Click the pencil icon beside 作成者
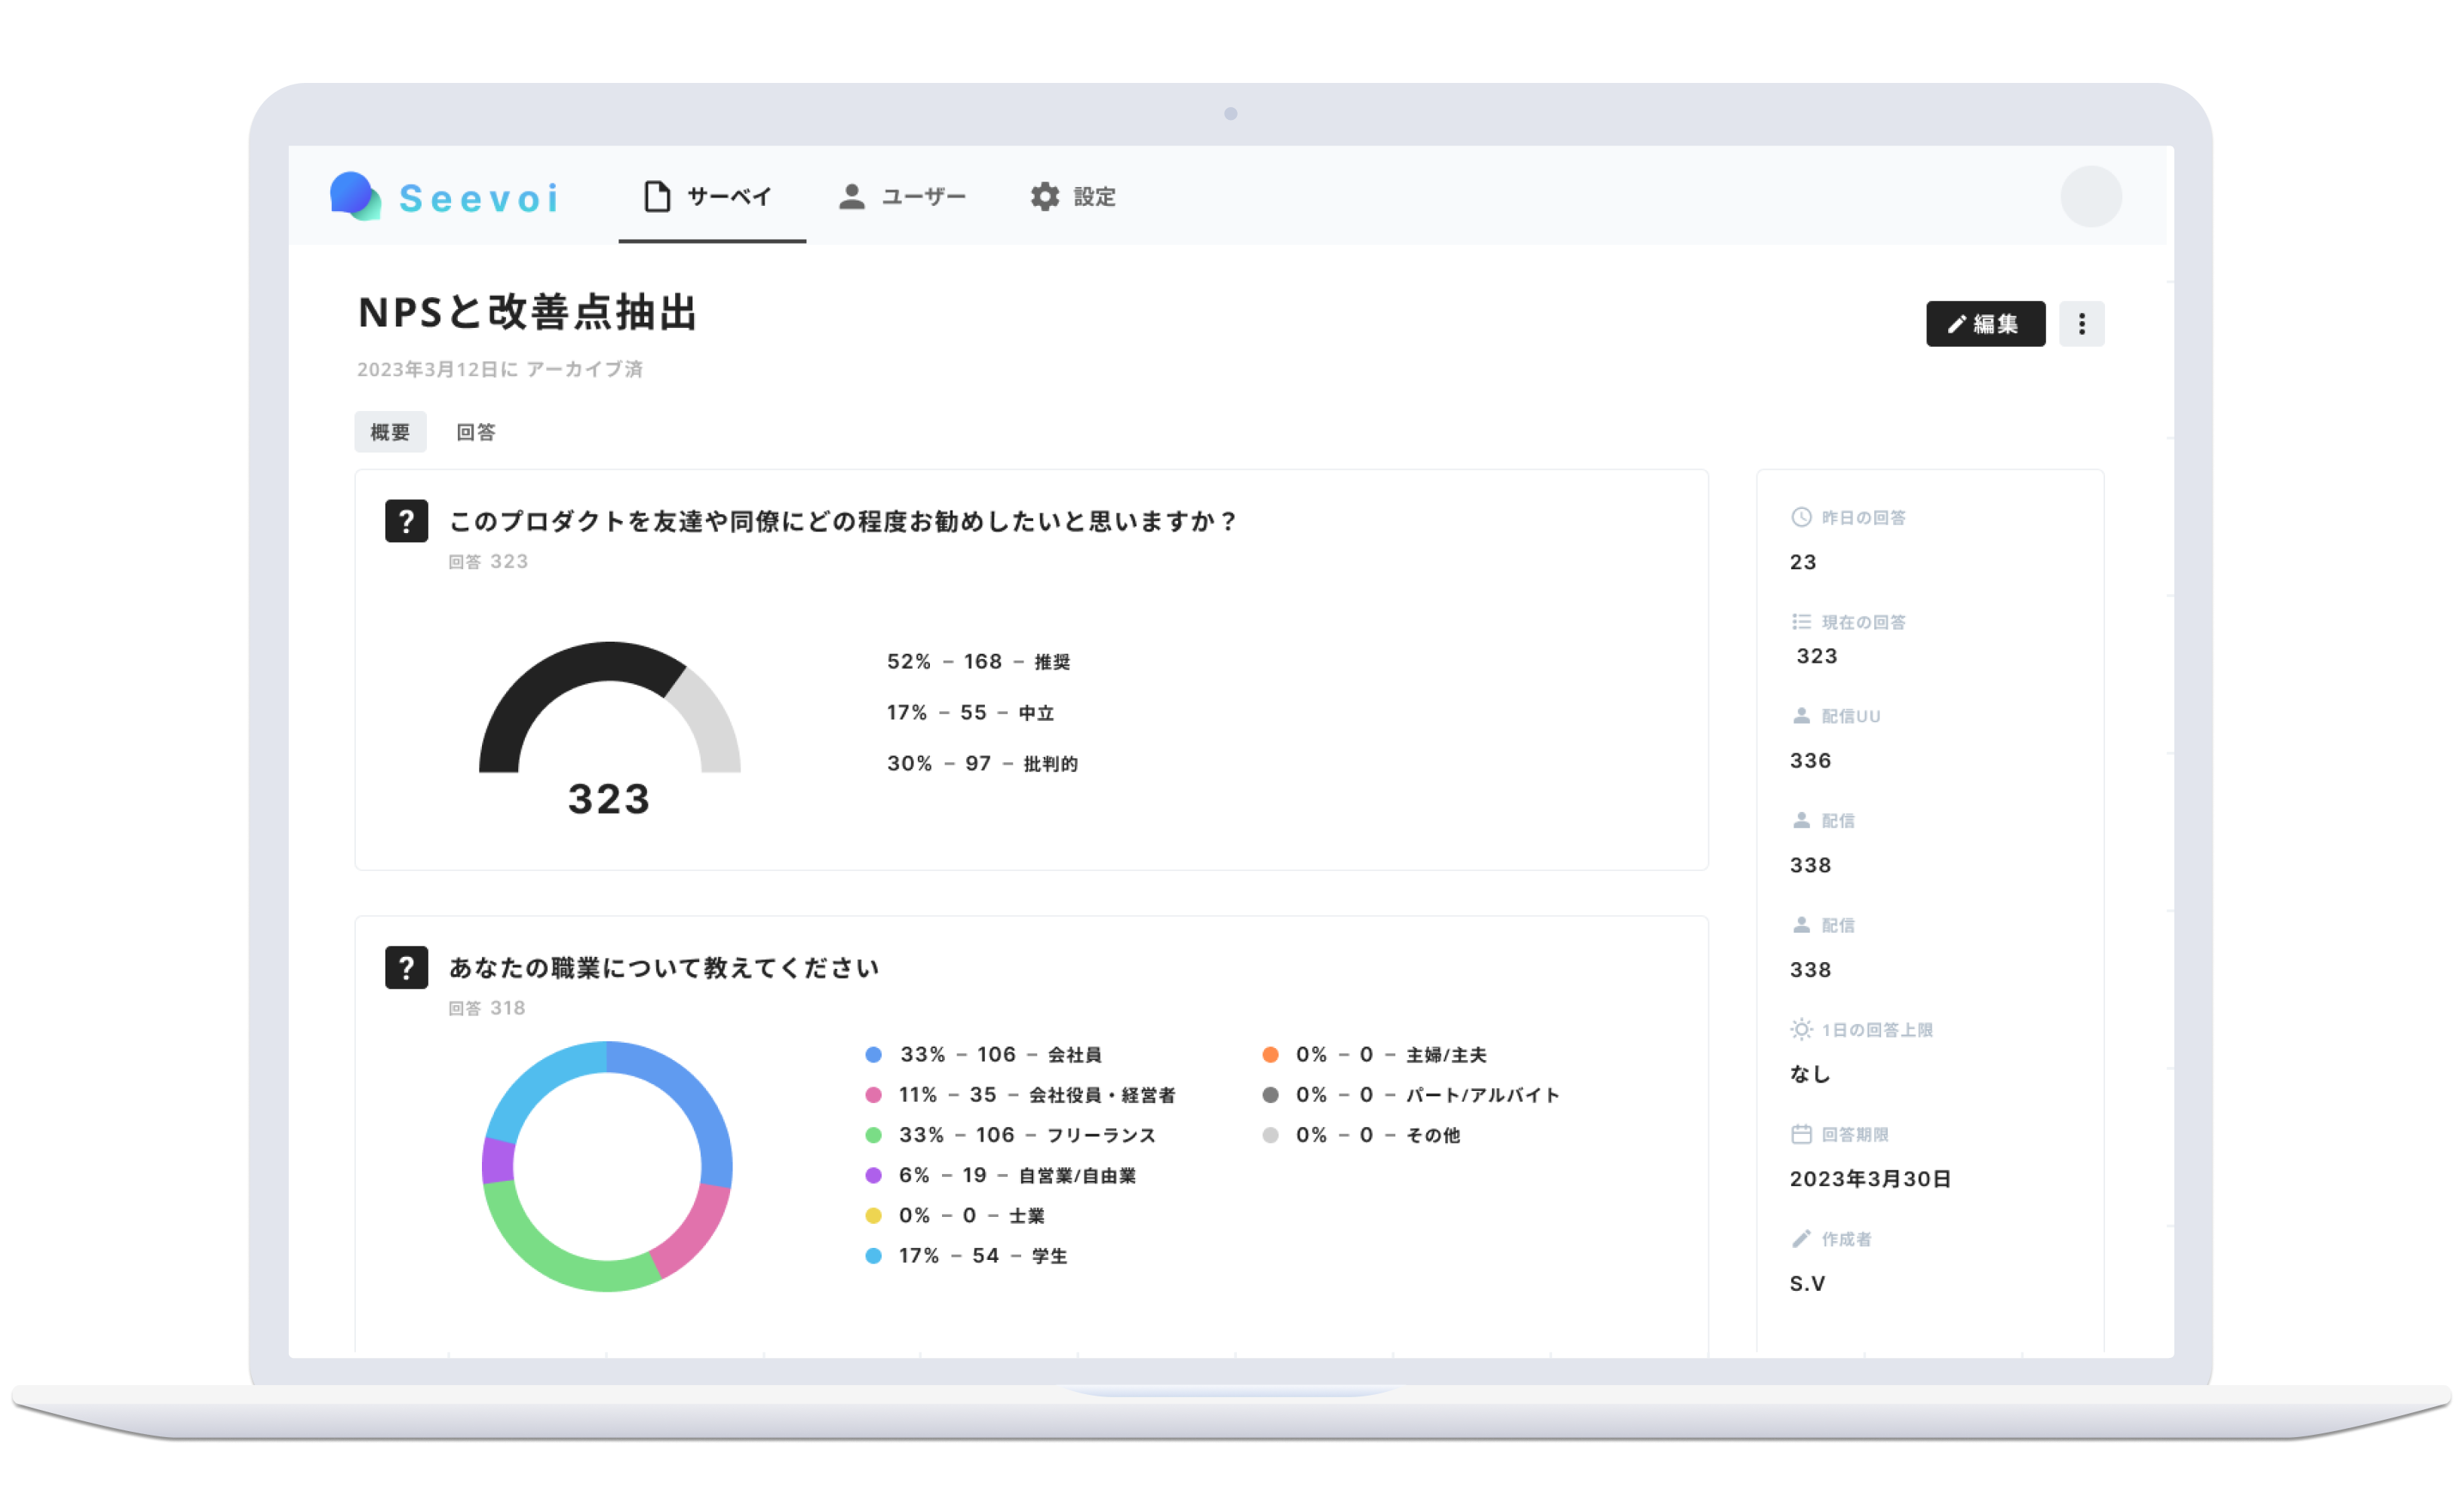The height and width of the screenshot is (1508, 2464). (x=1801, y=1239)
